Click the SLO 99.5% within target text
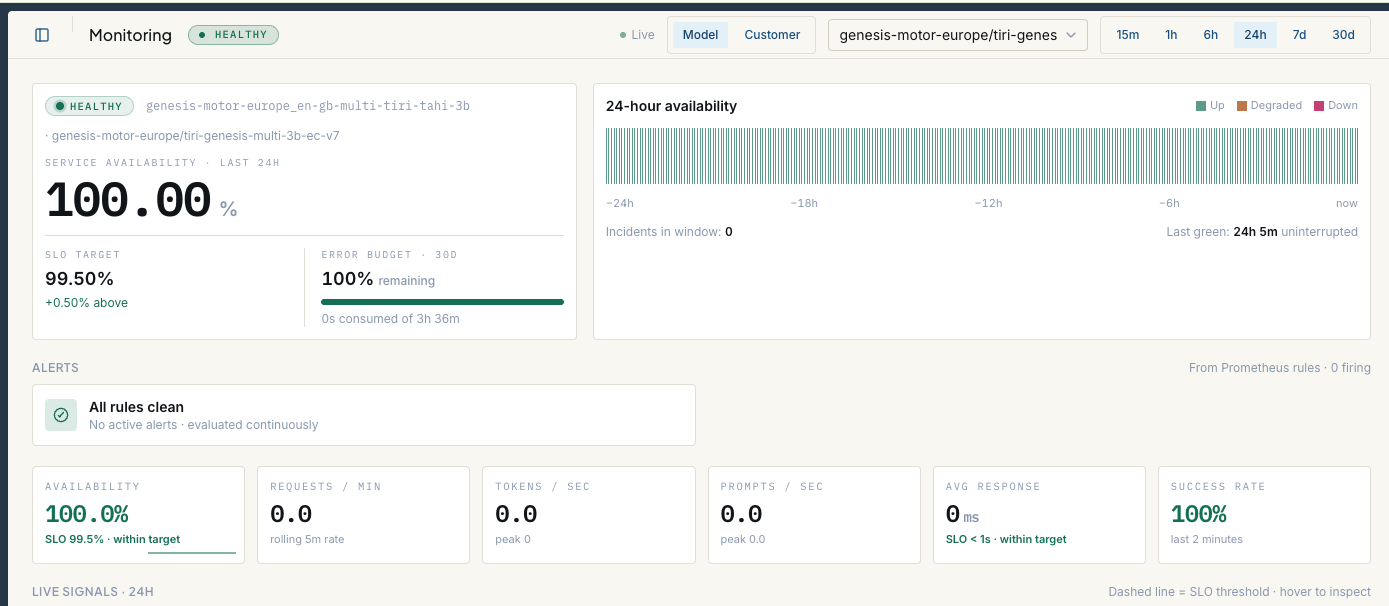The image size is (1389, 606). [112, 539]
